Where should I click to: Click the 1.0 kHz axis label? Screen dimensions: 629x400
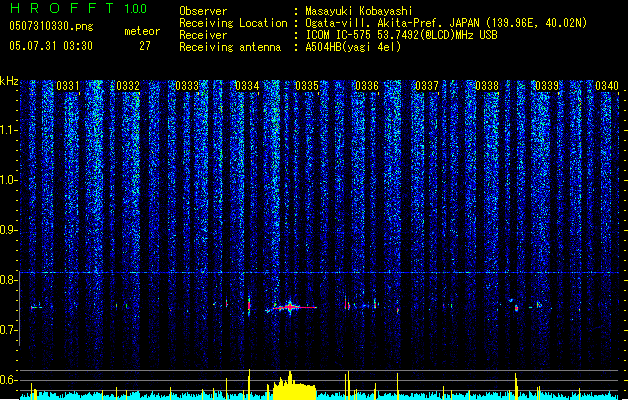[x=8, y=180]
